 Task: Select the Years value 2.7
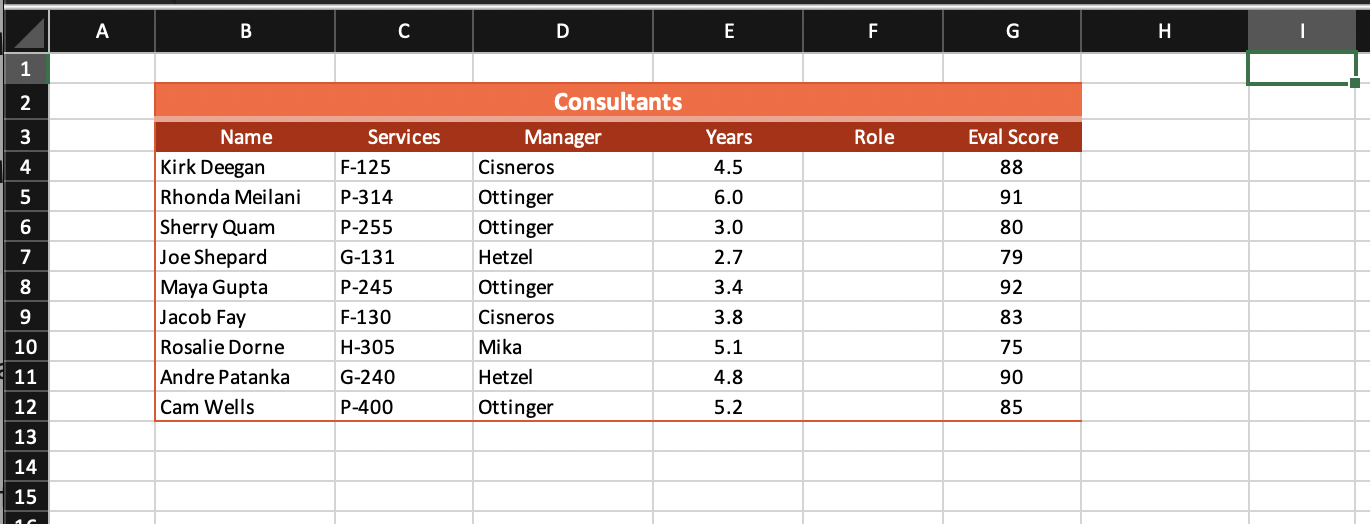pyautogui.click(x=728, y=257)
